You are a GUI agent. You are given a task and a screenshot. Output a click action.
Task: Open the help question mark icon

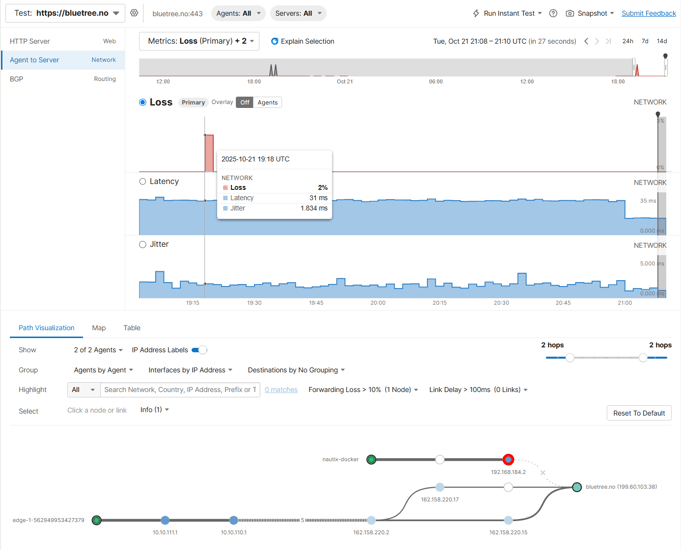tap(553, 14)
